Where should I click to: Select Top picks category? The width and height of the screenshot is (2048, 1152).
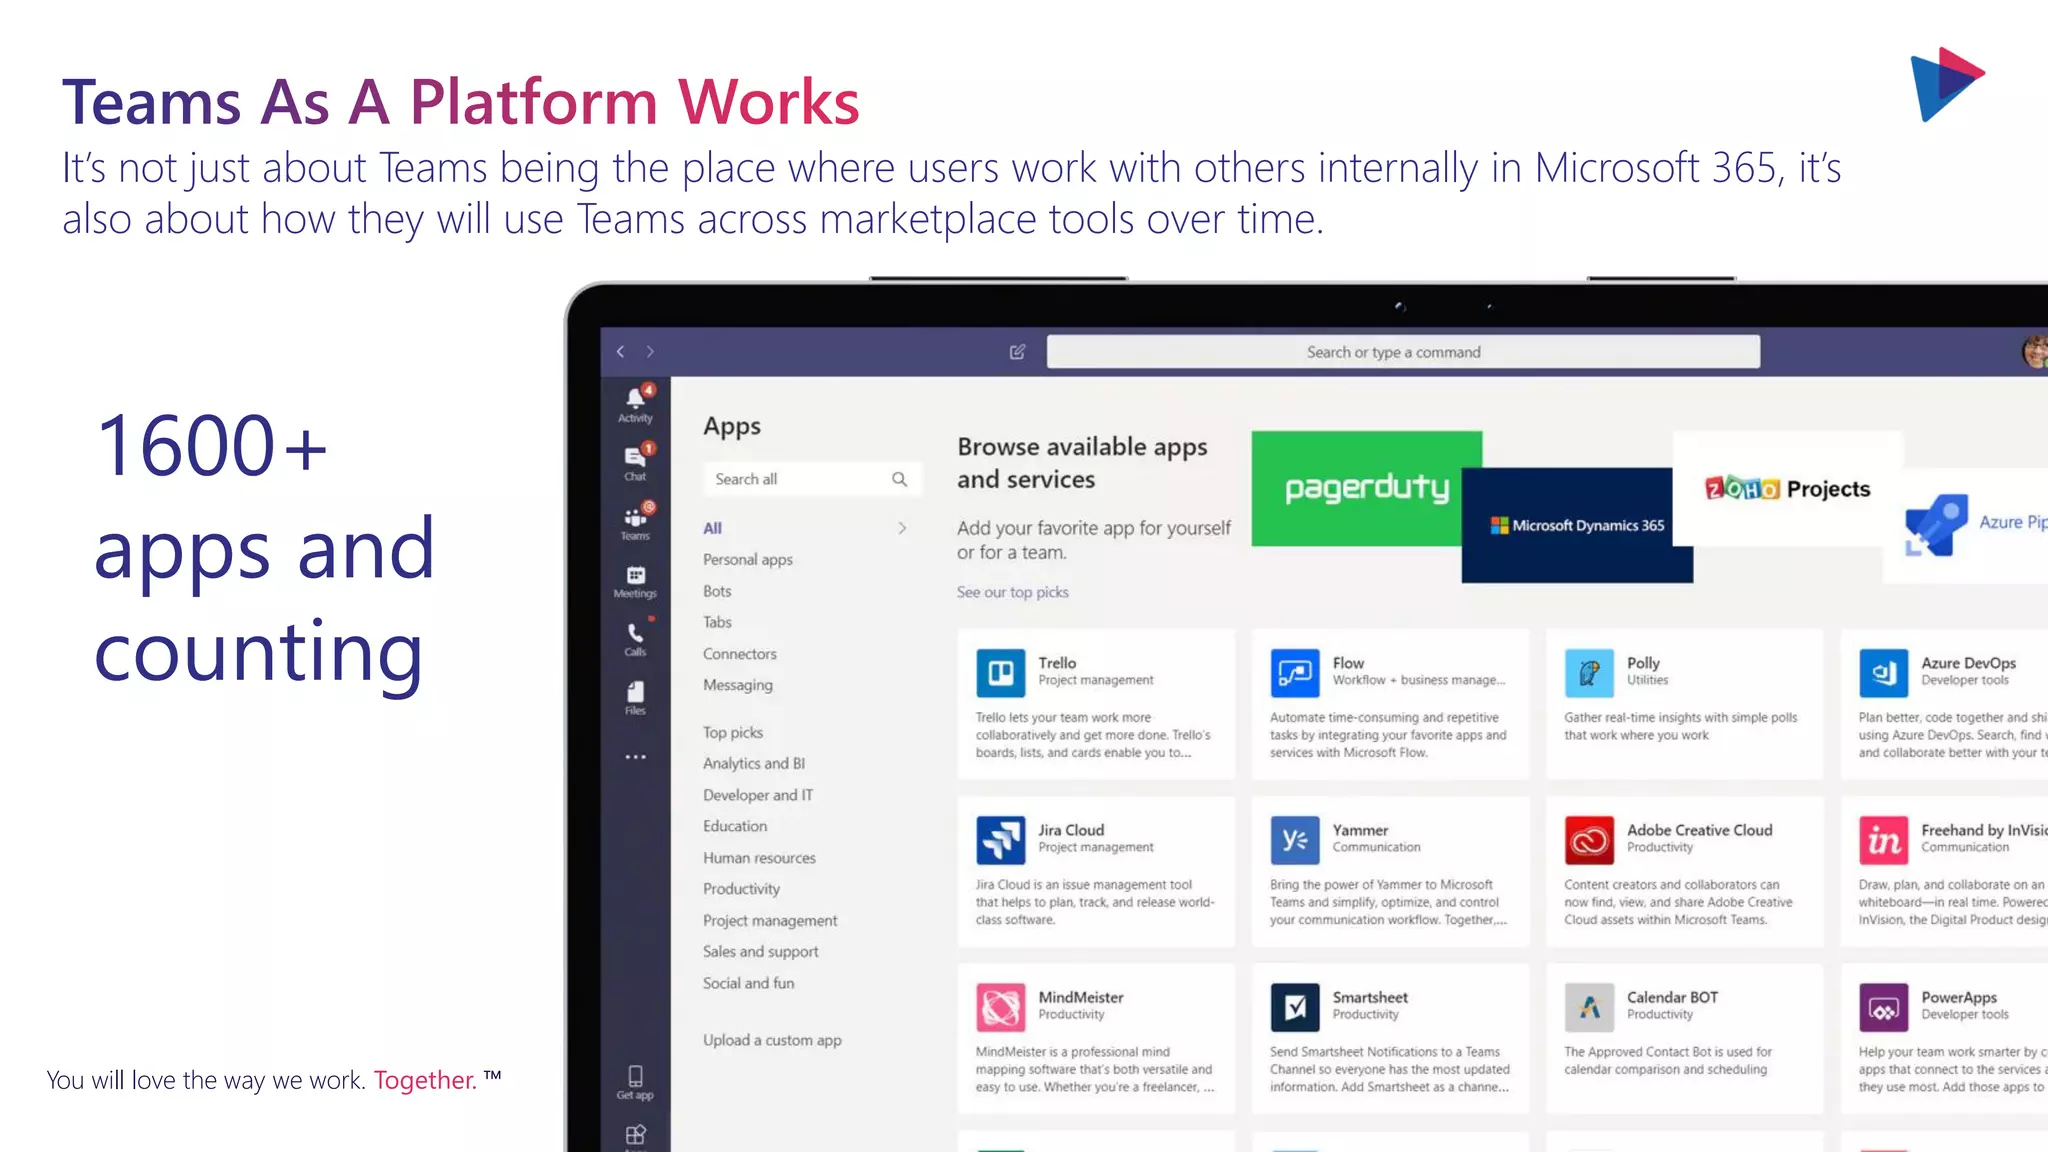732,733
